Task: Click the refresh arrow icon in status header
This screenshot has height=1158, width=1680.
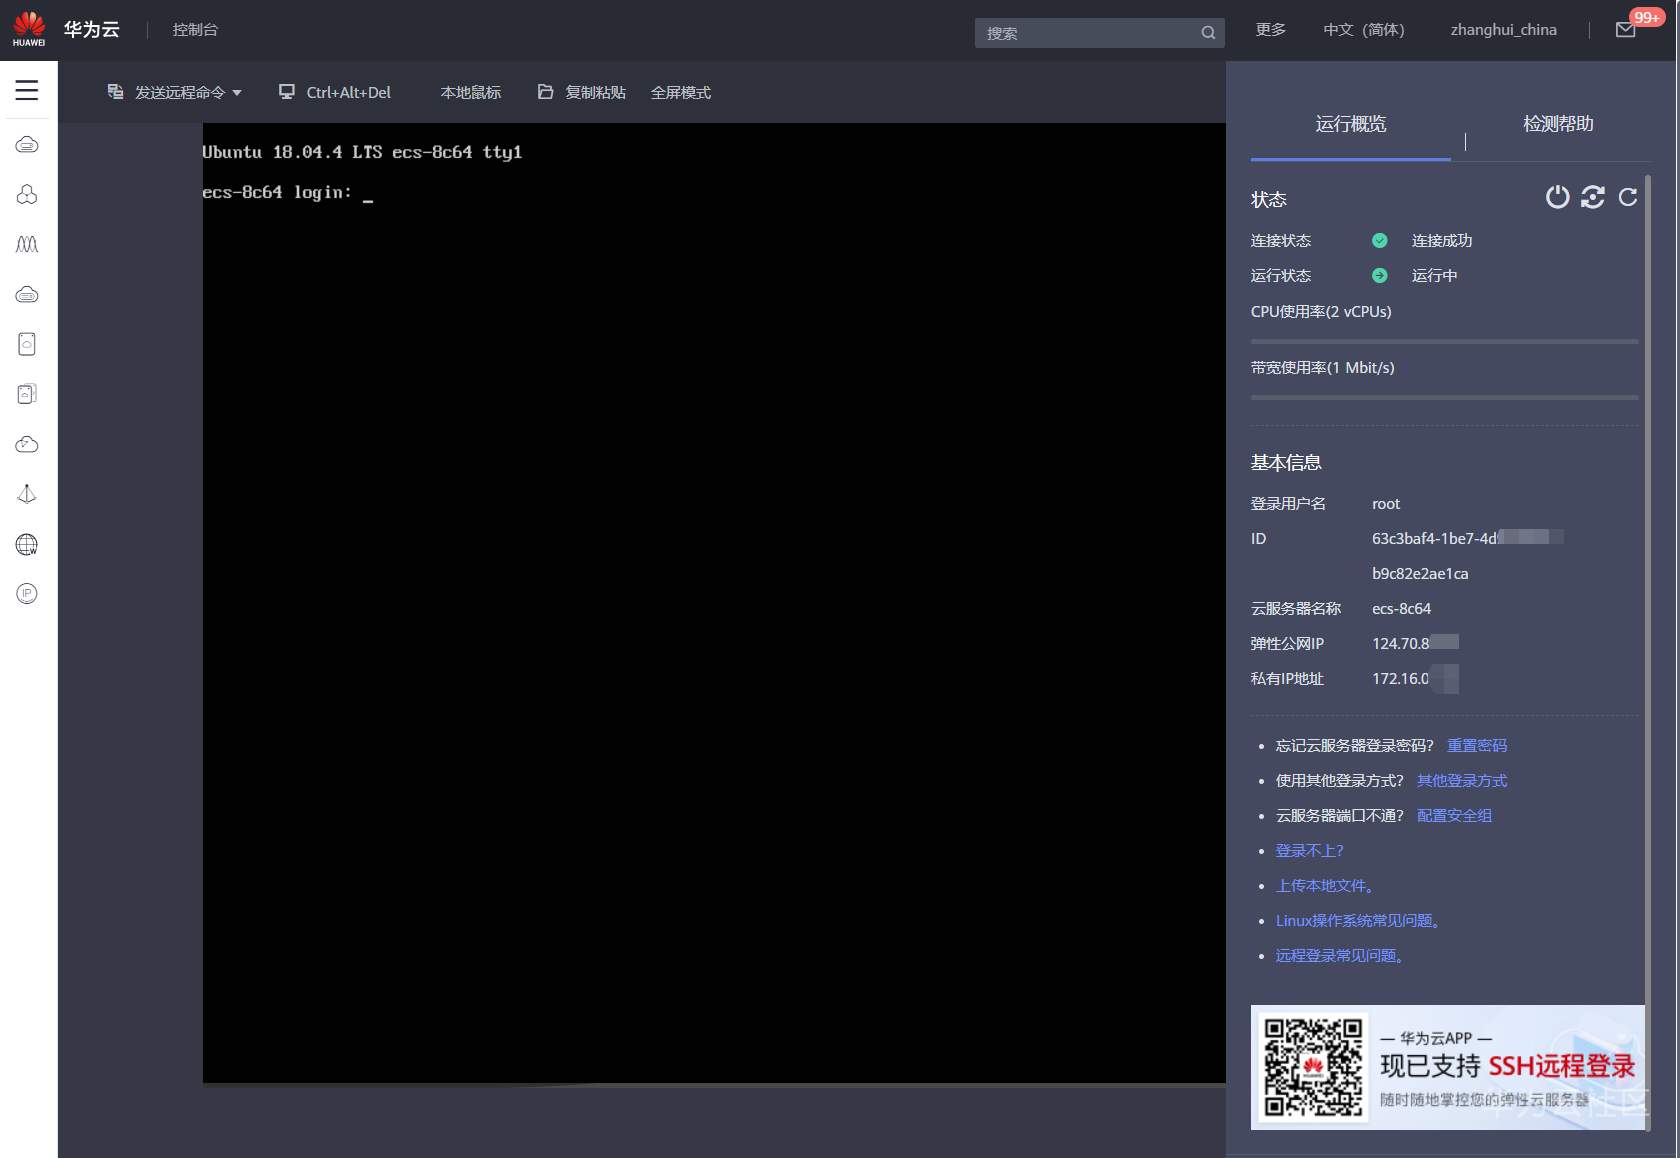Action: coord(1628,197)
